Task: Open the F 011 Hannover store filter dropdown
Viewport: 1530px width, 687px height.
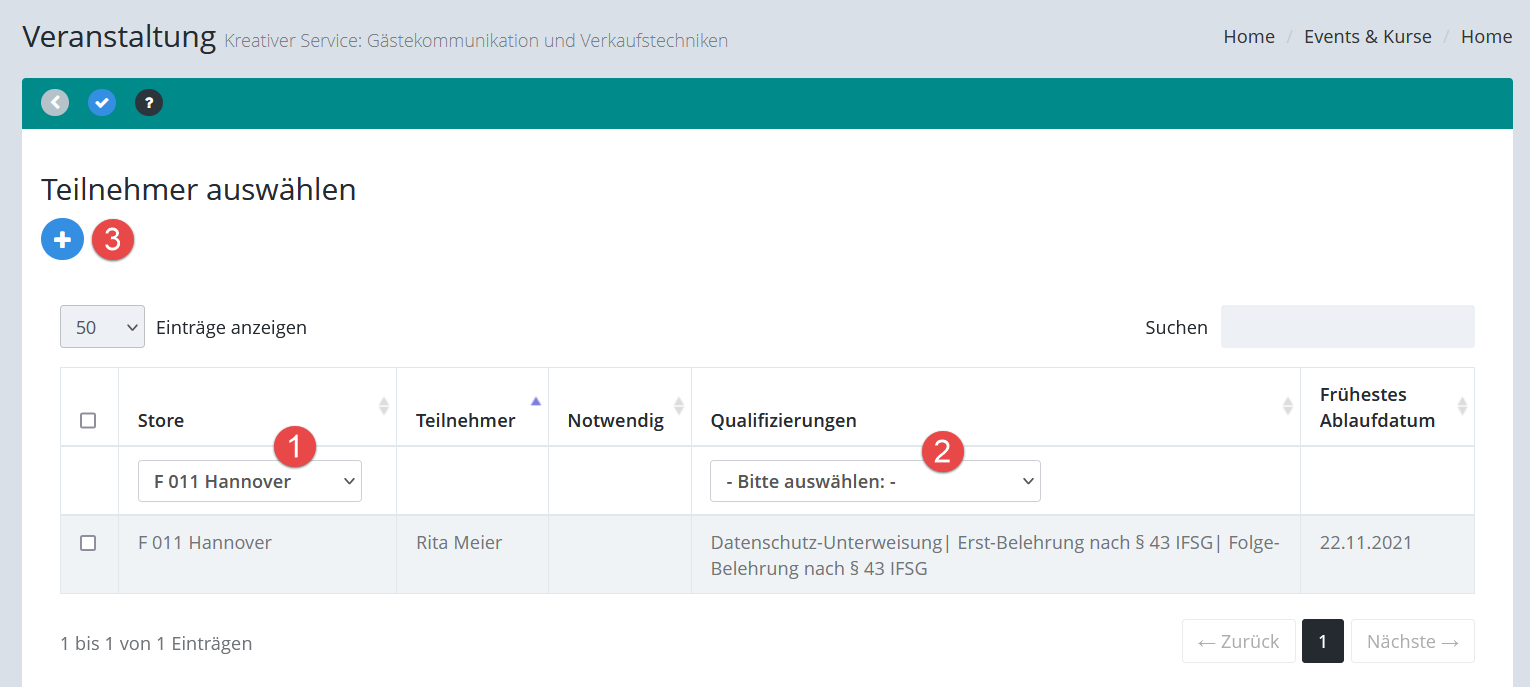Action: [250, 481]
